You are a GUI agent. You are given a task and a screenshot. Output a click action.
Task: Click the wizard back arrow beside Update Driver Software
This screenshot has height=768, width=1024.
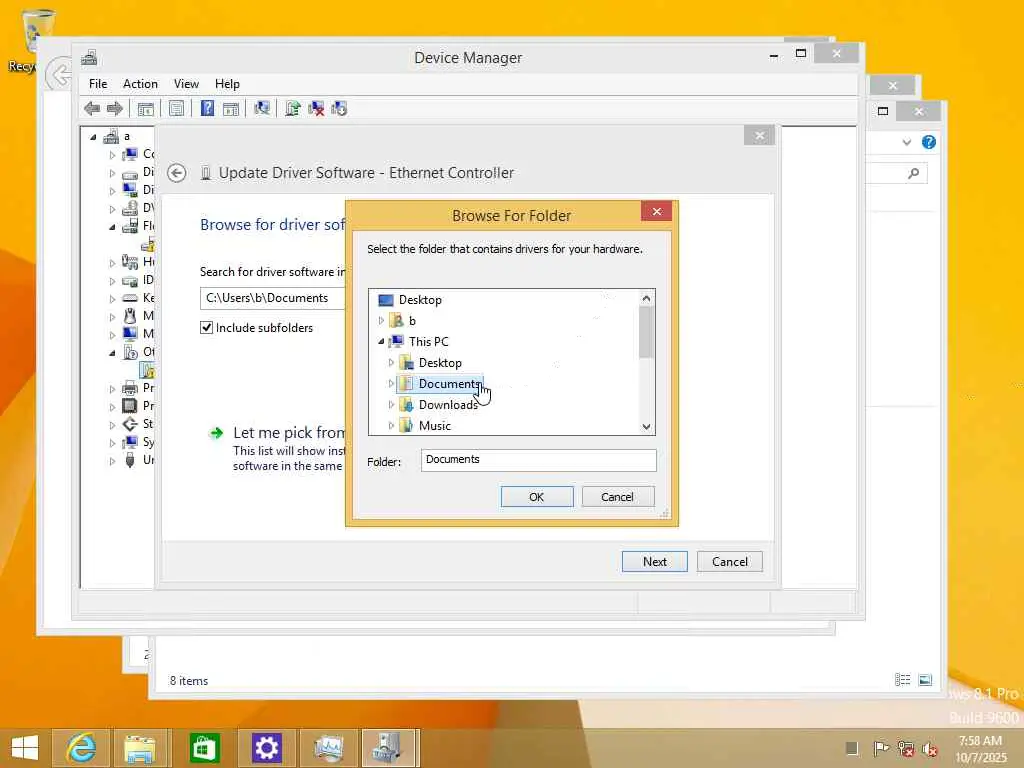176,173
